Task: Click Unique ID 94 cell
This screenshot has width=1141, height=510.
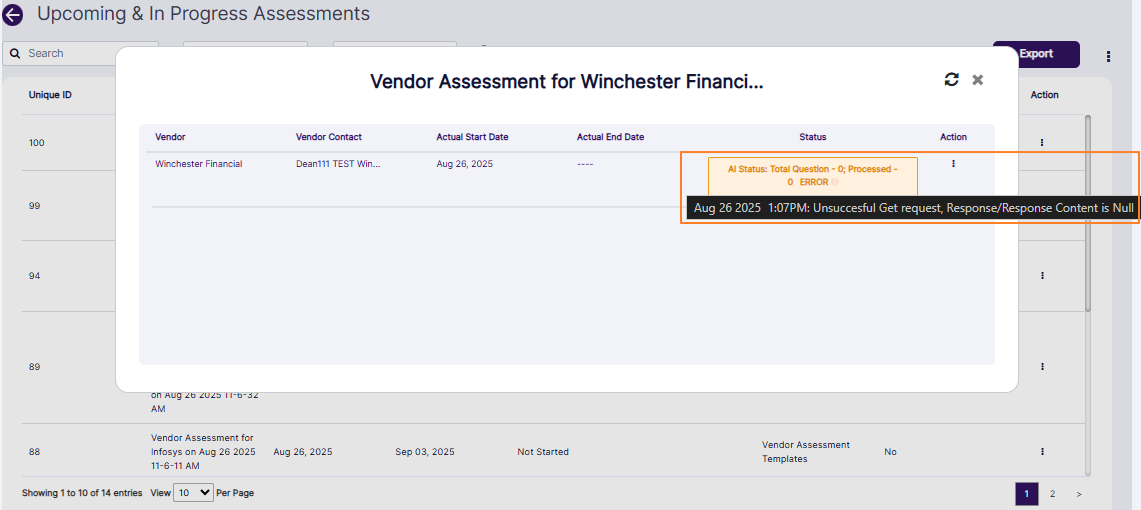Action: (34, 276)
